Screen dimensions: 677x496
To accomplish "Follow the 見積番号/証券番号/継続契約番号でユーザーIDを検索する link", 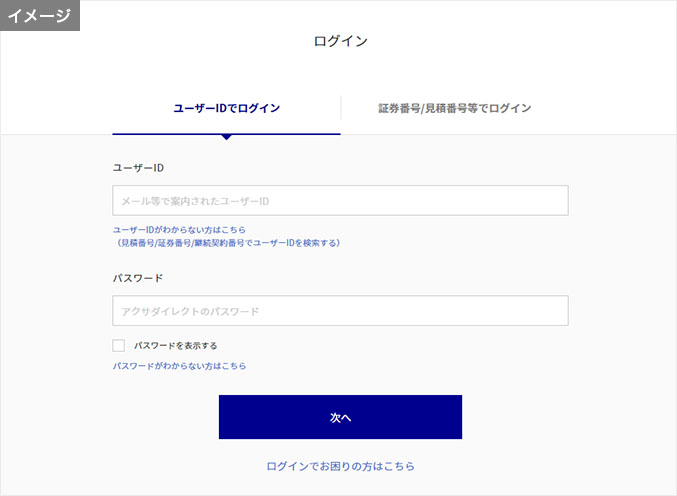I will tap(228, 243).
